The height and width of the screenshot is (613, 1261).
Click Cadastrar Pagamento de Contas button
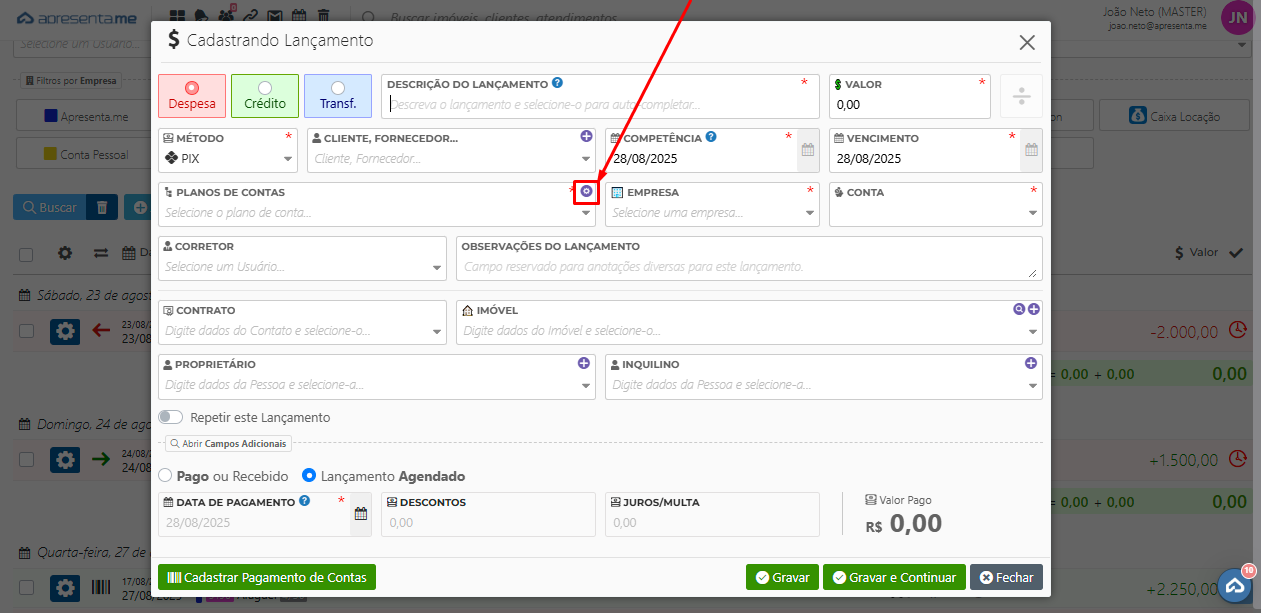coord(267,577)
